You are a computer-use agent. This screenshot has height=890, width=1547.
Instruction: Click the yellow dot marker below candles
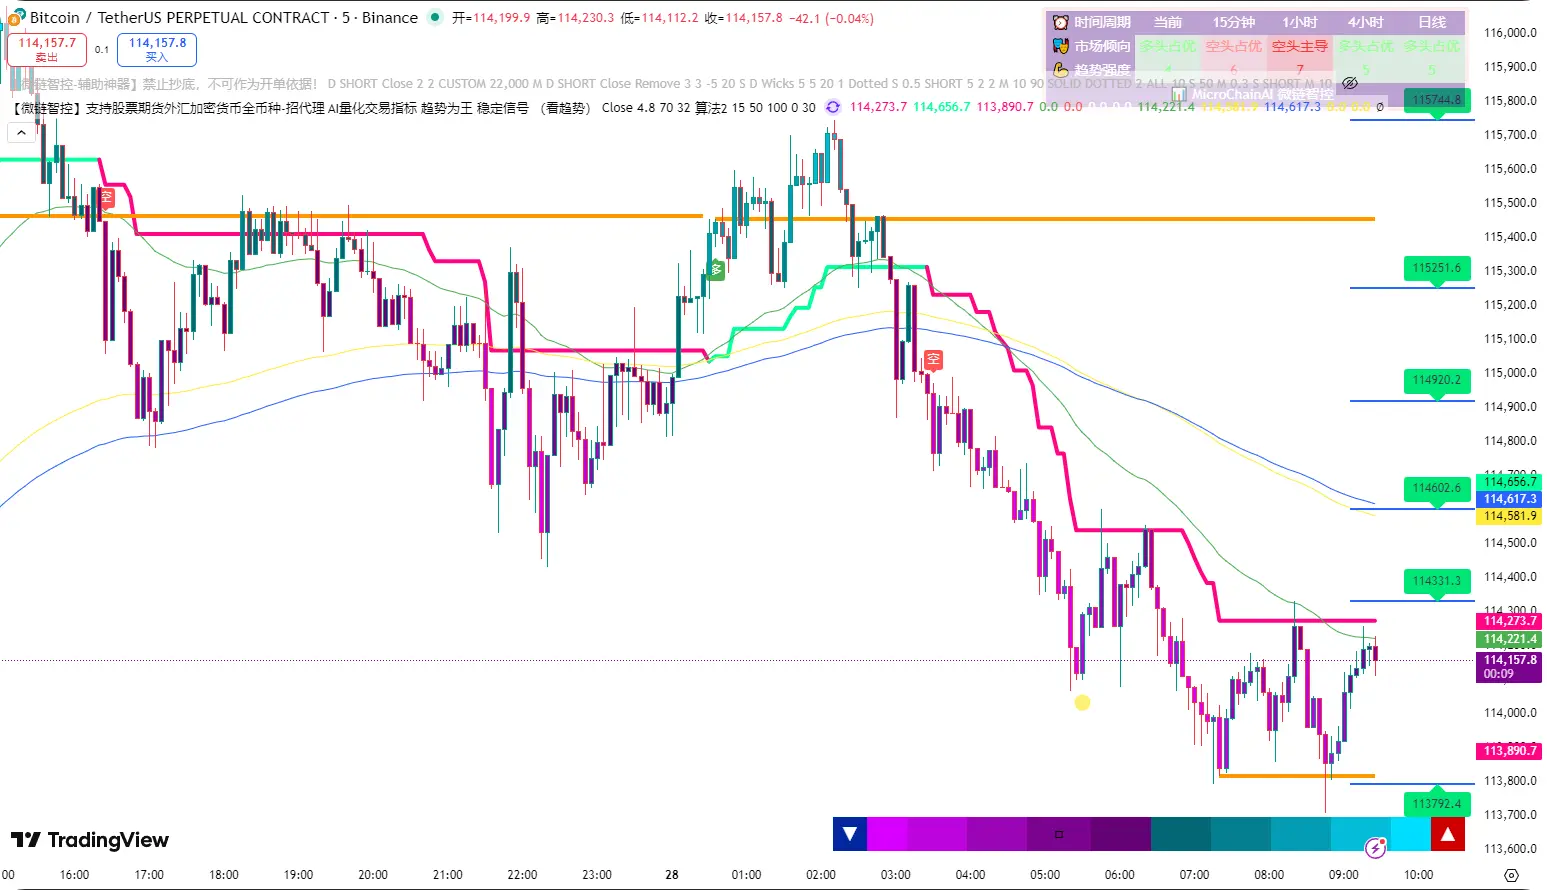click(x=1082, y=703)
